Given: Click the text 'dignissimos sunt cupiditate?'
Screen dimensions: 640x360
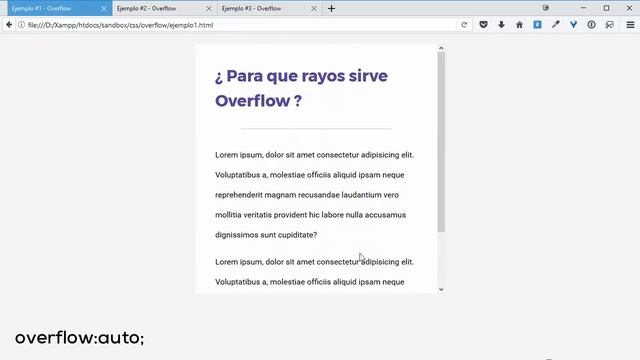Looking at the screenshot, I should click(266, 235).
